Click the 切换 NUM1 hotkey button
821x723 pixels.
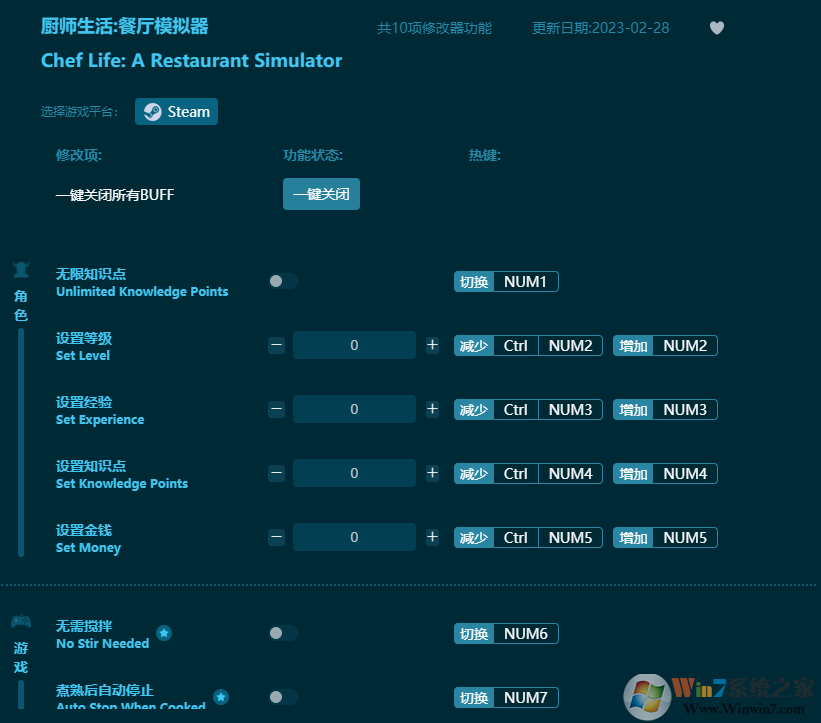pos(506,282)
